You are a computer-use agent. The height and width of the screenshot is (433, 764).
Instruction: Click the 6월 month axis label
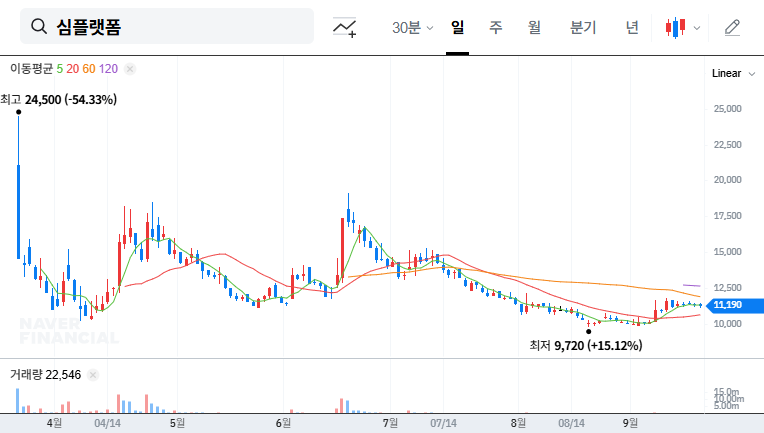point(283,423)
